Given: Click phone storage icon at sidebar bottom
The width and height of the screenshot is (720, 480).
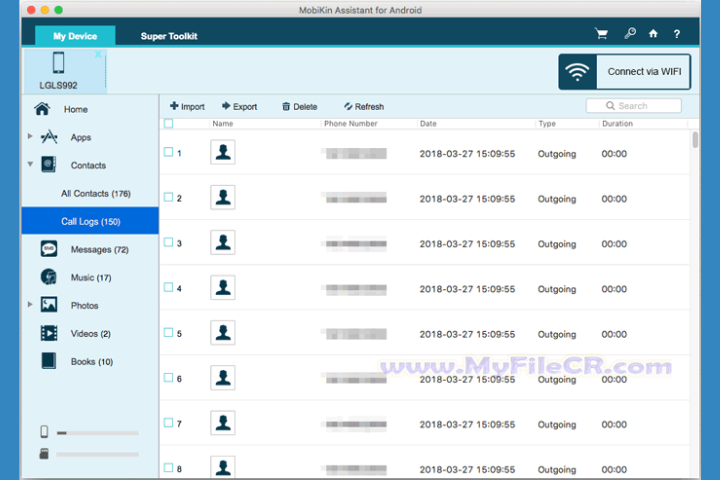Looking at the screenshot, I should pos(44,432).
